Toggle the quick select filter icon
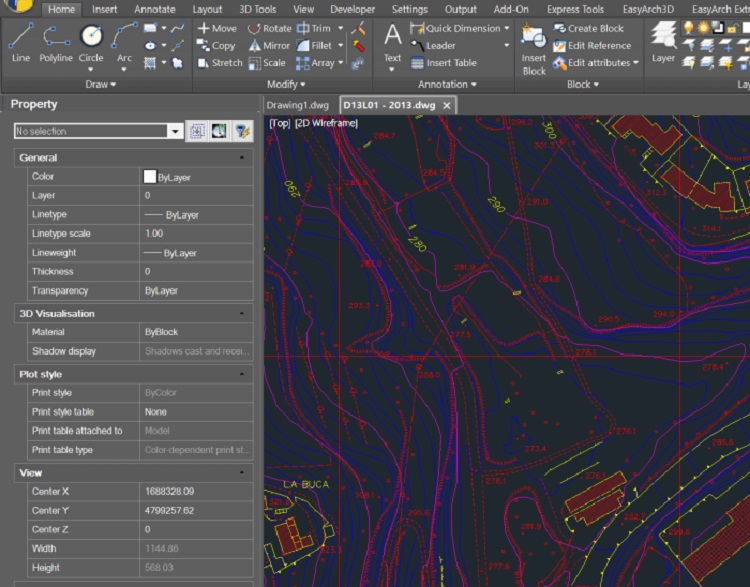The width and height of the screenshot is (750, 587). [x=242, y=131]
